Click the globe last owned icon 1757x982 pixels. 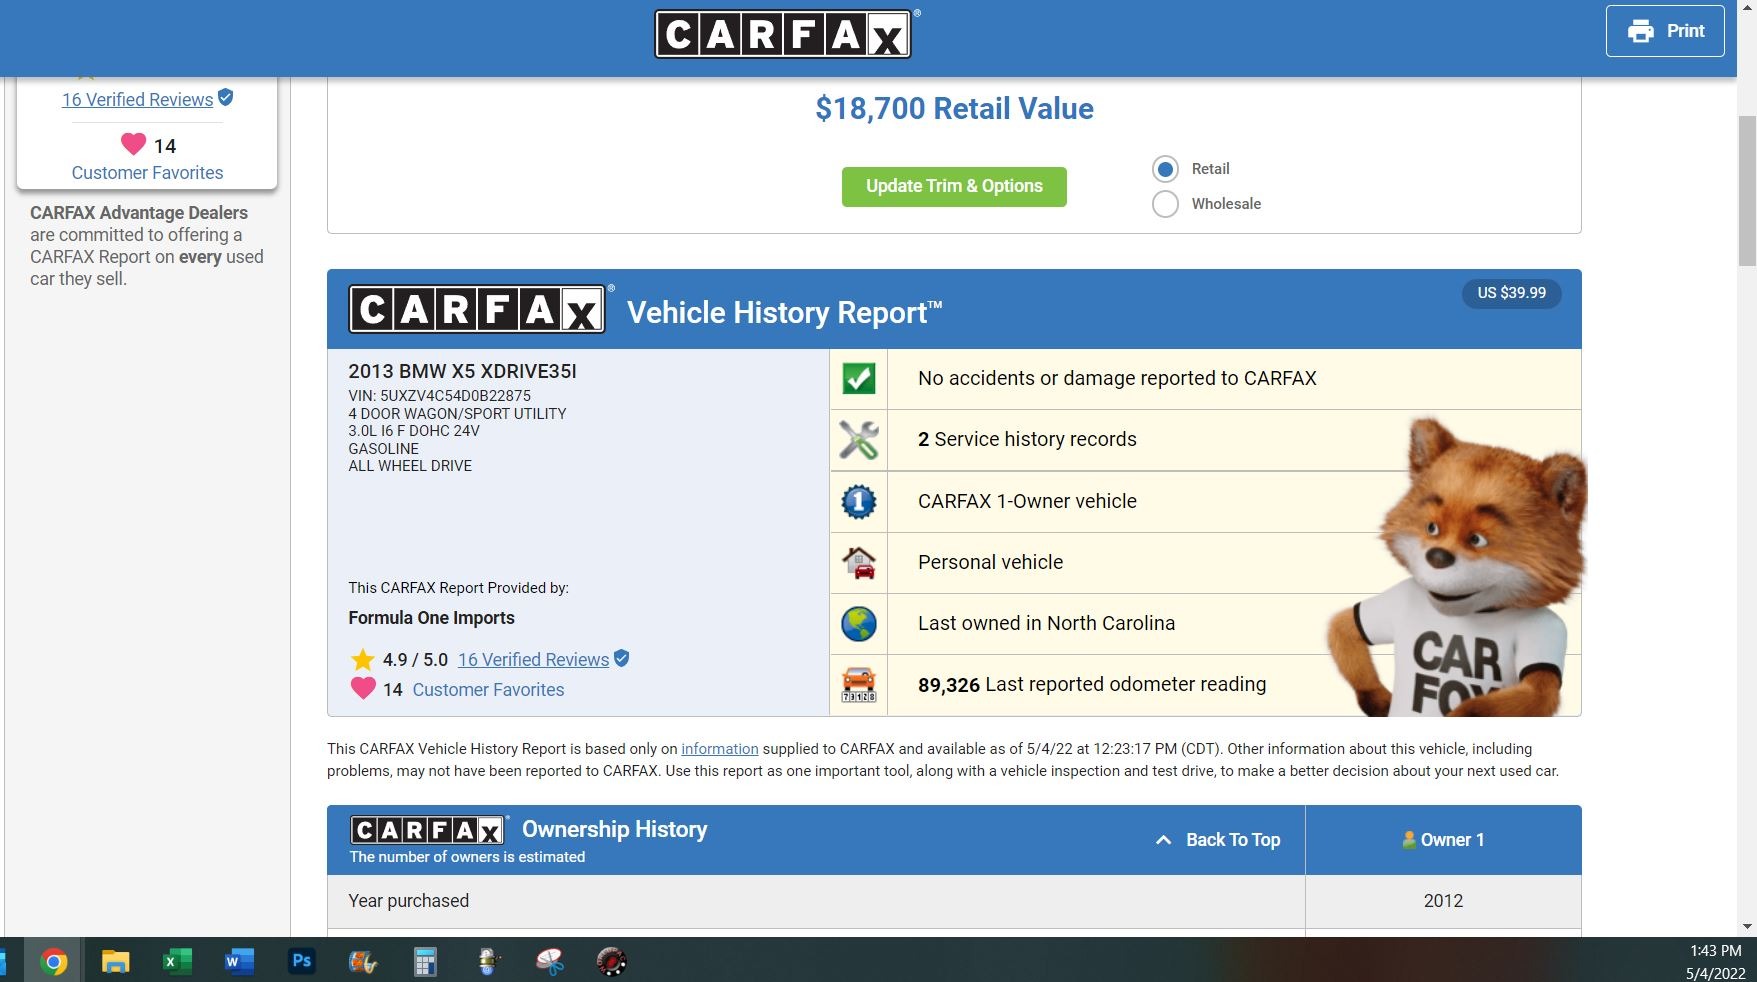pos(858,624)
